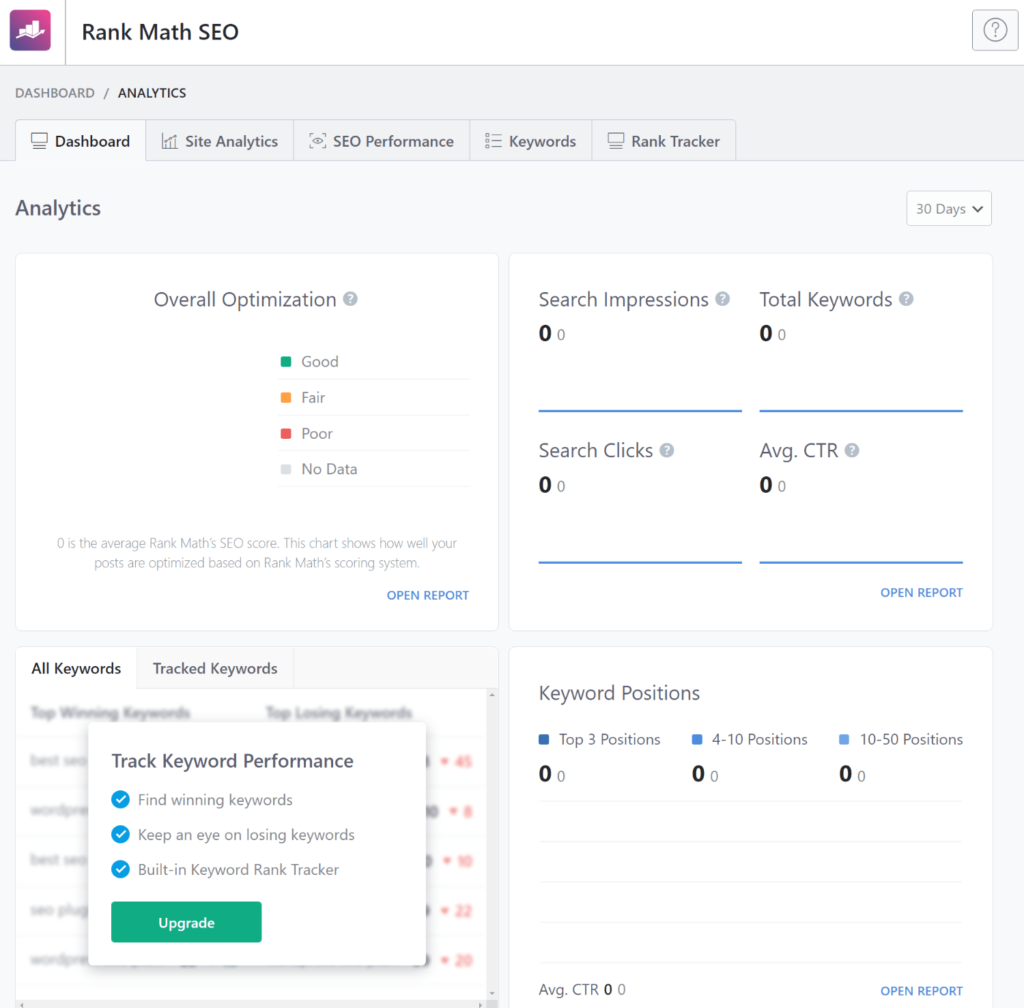1024x1008 pixels.
Task: Click the checkmark beside Find winning keywords
Action: click(120, 800)
